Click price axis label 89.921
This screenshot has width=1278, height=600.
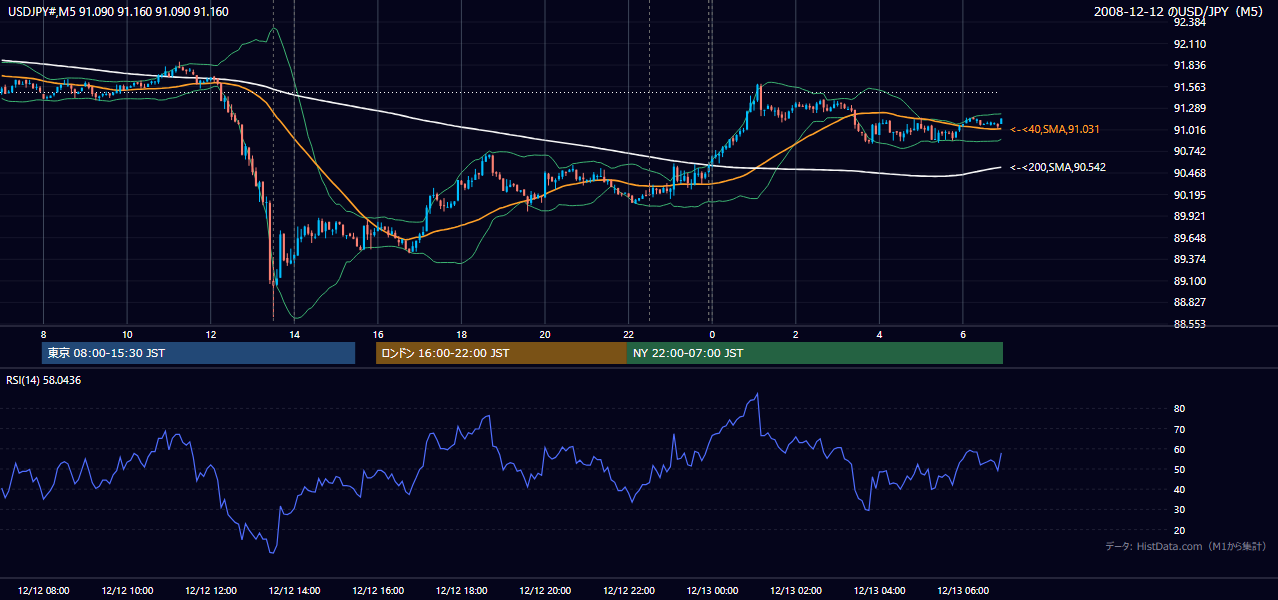(x=1189, y=216)
